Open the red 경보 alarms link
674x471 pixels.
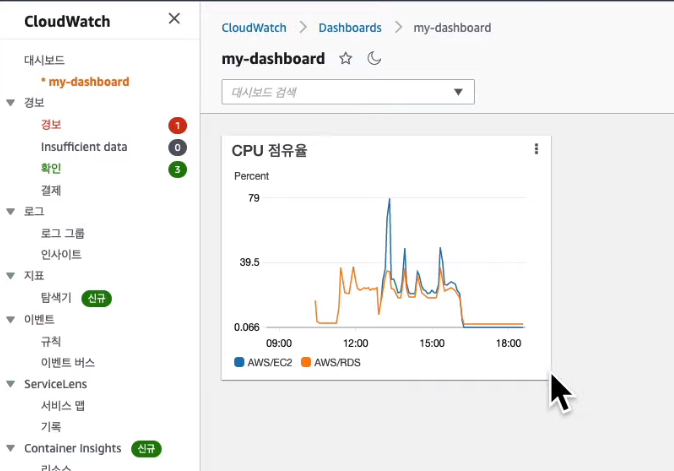[51, 125]
